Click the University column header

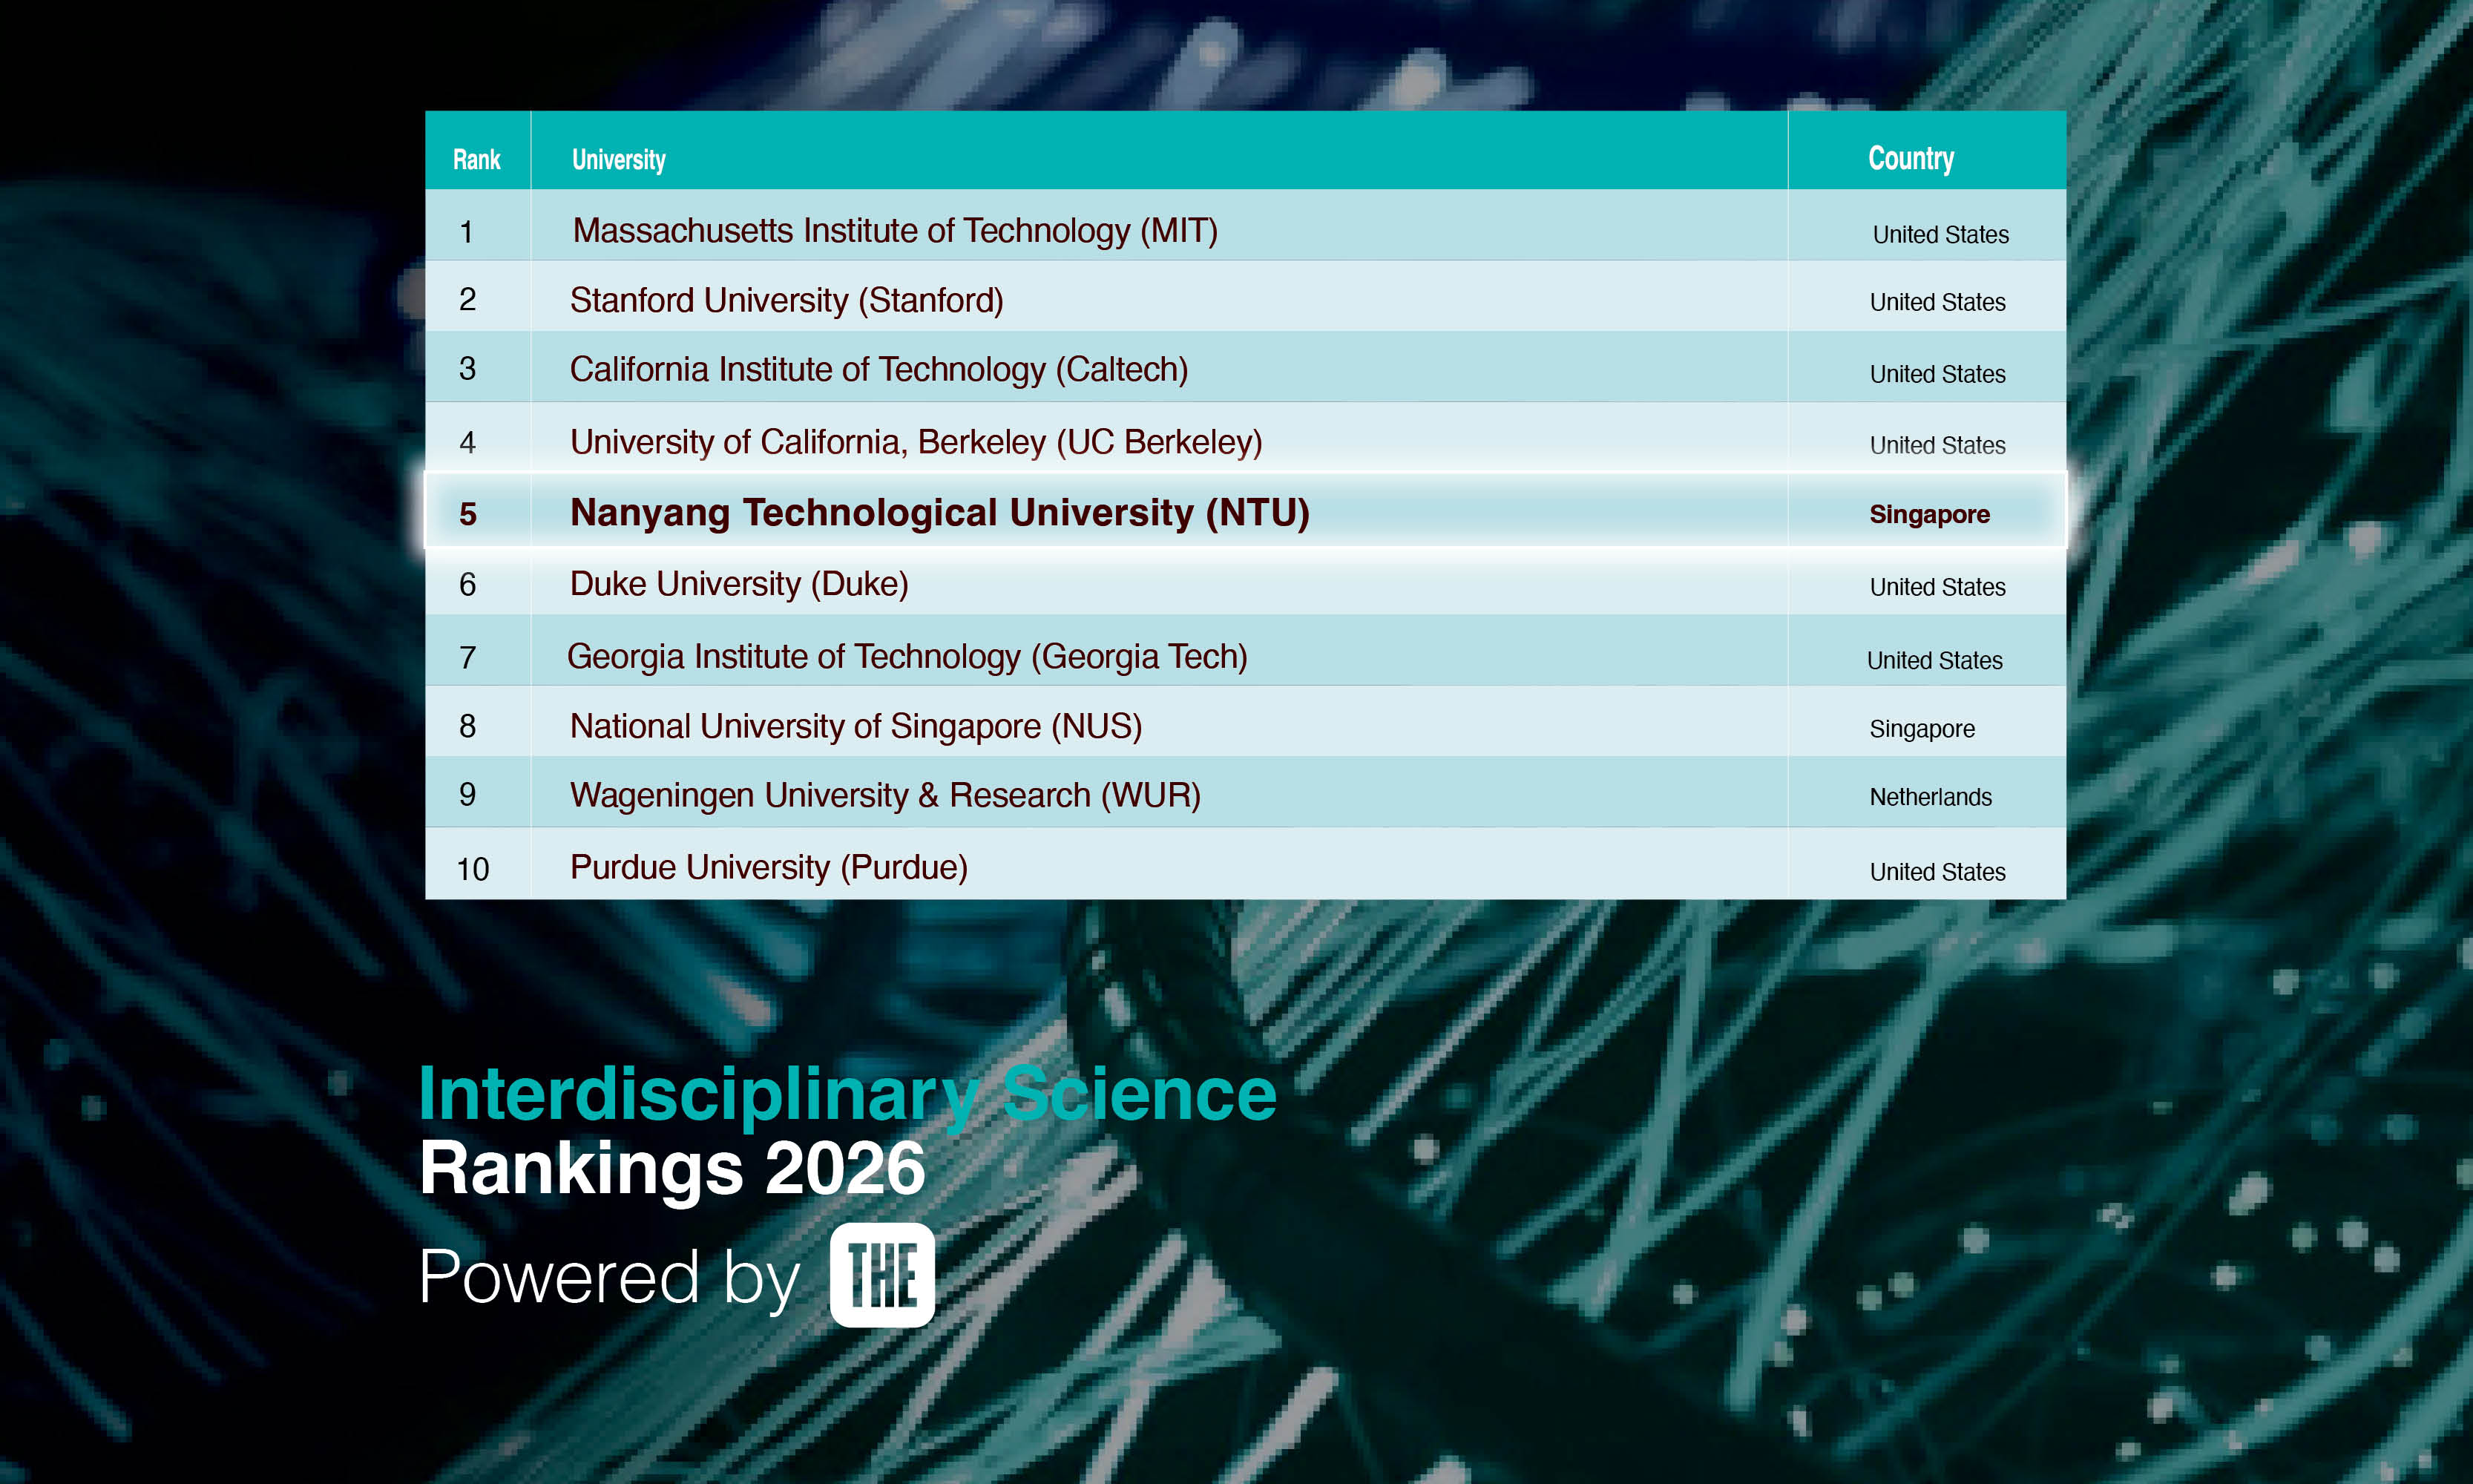coord(618,160)
